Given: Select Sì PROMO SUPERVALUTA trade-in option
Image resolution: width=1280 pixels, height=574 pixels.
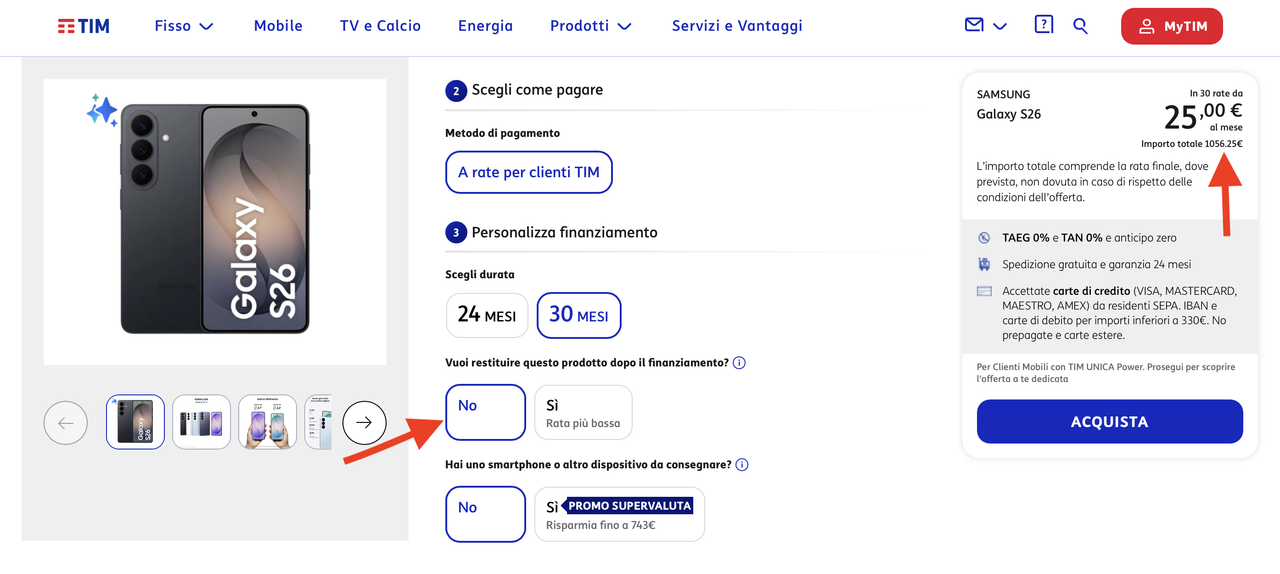Looking at the screenshot, I should [619, 514].
